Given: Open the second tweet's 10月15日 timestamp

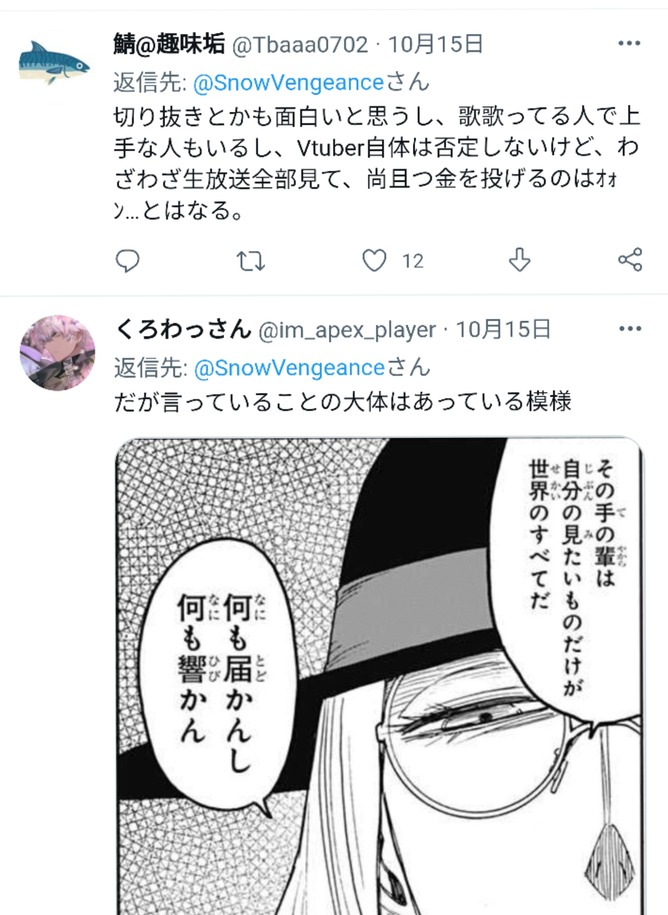Looking at the screenshot, I should coord(503,330).
